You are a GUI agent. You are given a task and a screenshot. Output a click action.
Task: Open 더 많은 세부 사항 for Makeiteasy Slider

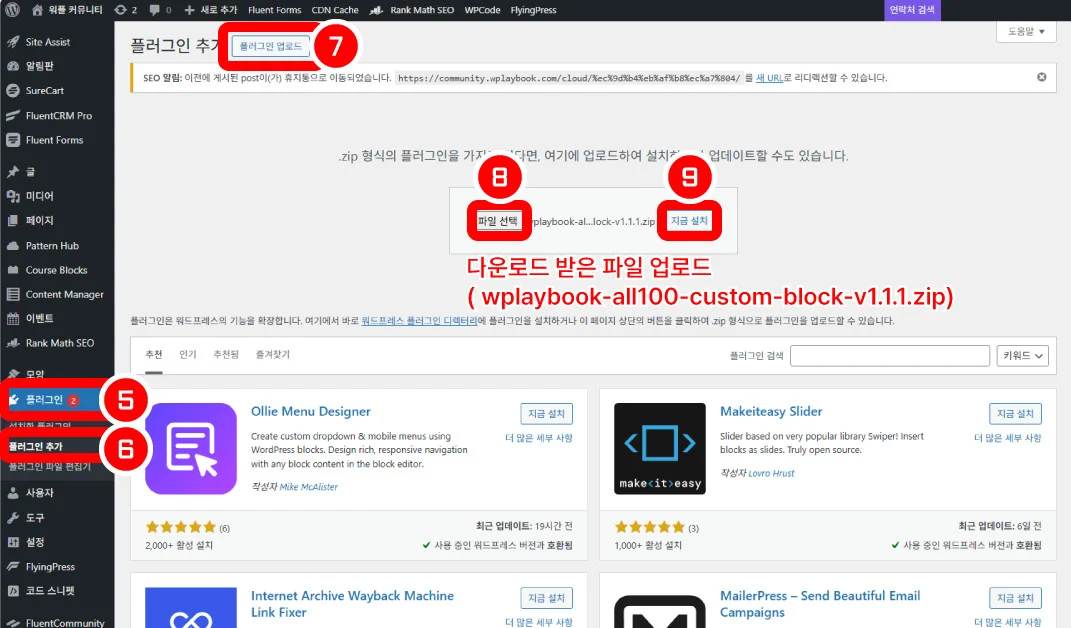click(1007, 438)
